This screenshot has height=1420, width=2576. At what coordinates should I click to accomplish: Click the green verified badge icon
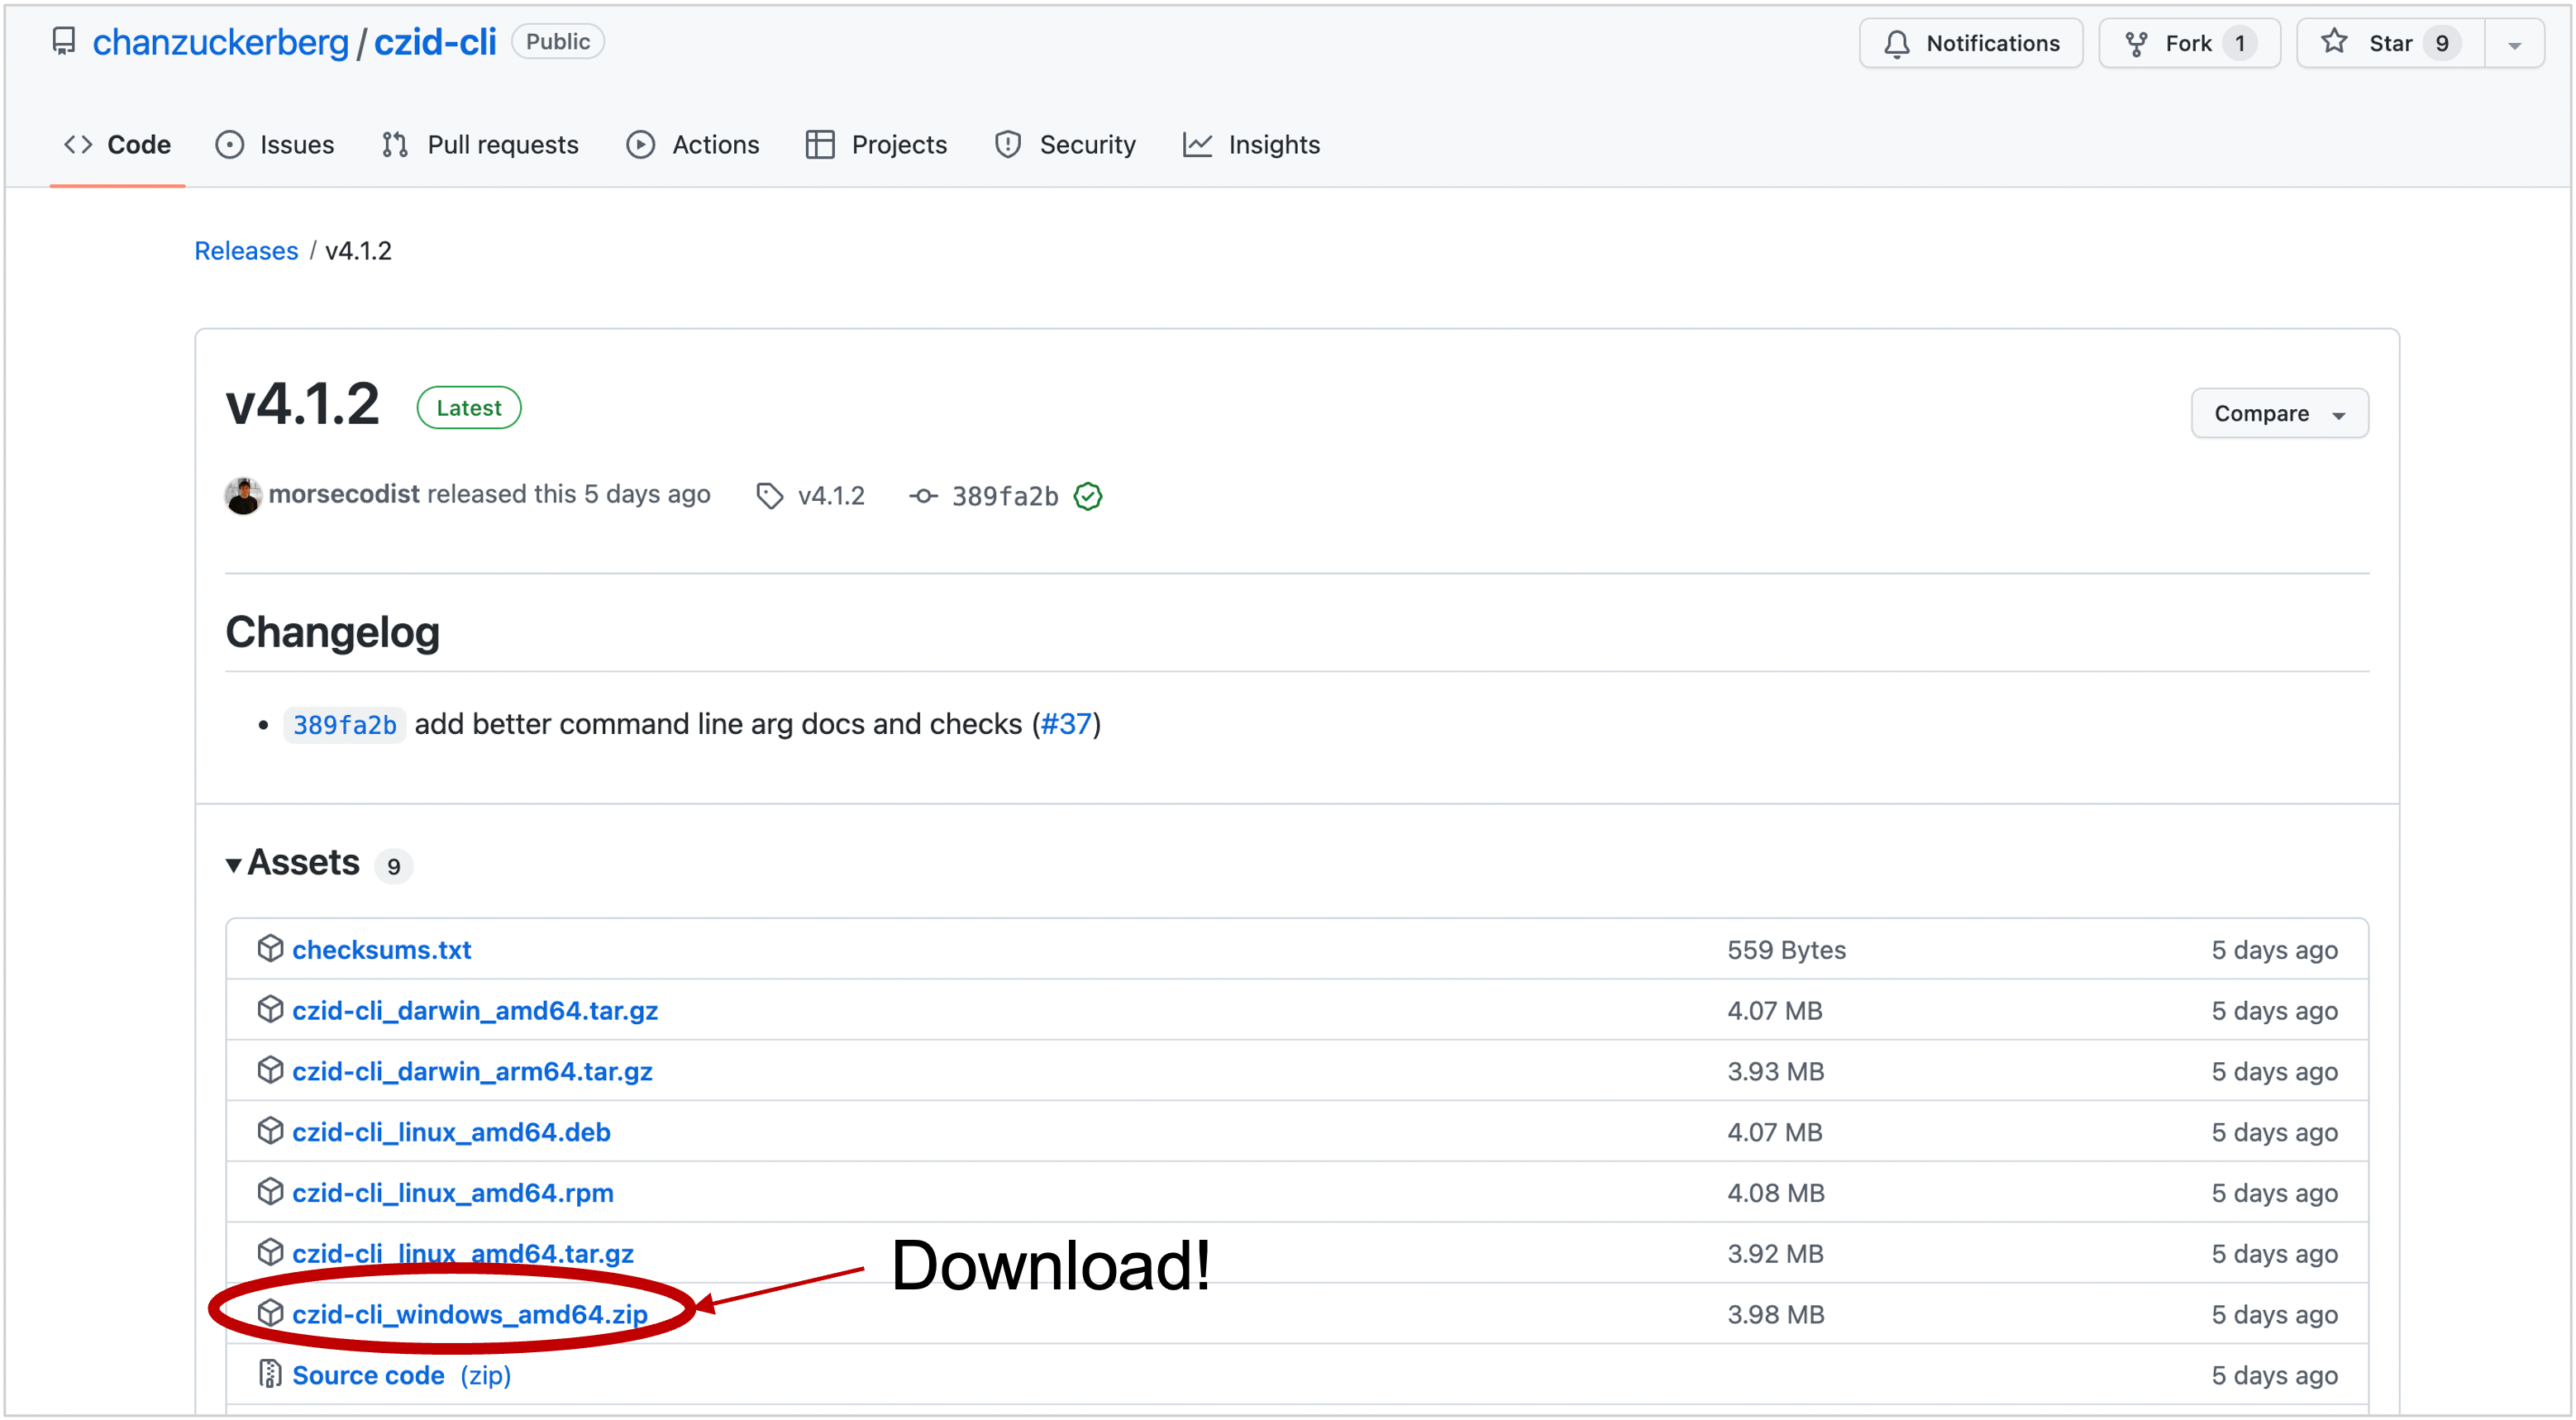(1087, 496)
